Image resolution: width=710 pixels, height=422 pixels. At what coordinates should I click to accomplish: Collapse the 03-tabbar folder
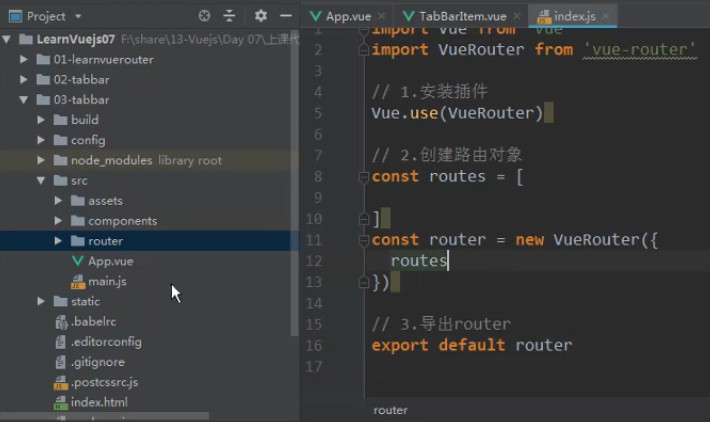point(24,100)
